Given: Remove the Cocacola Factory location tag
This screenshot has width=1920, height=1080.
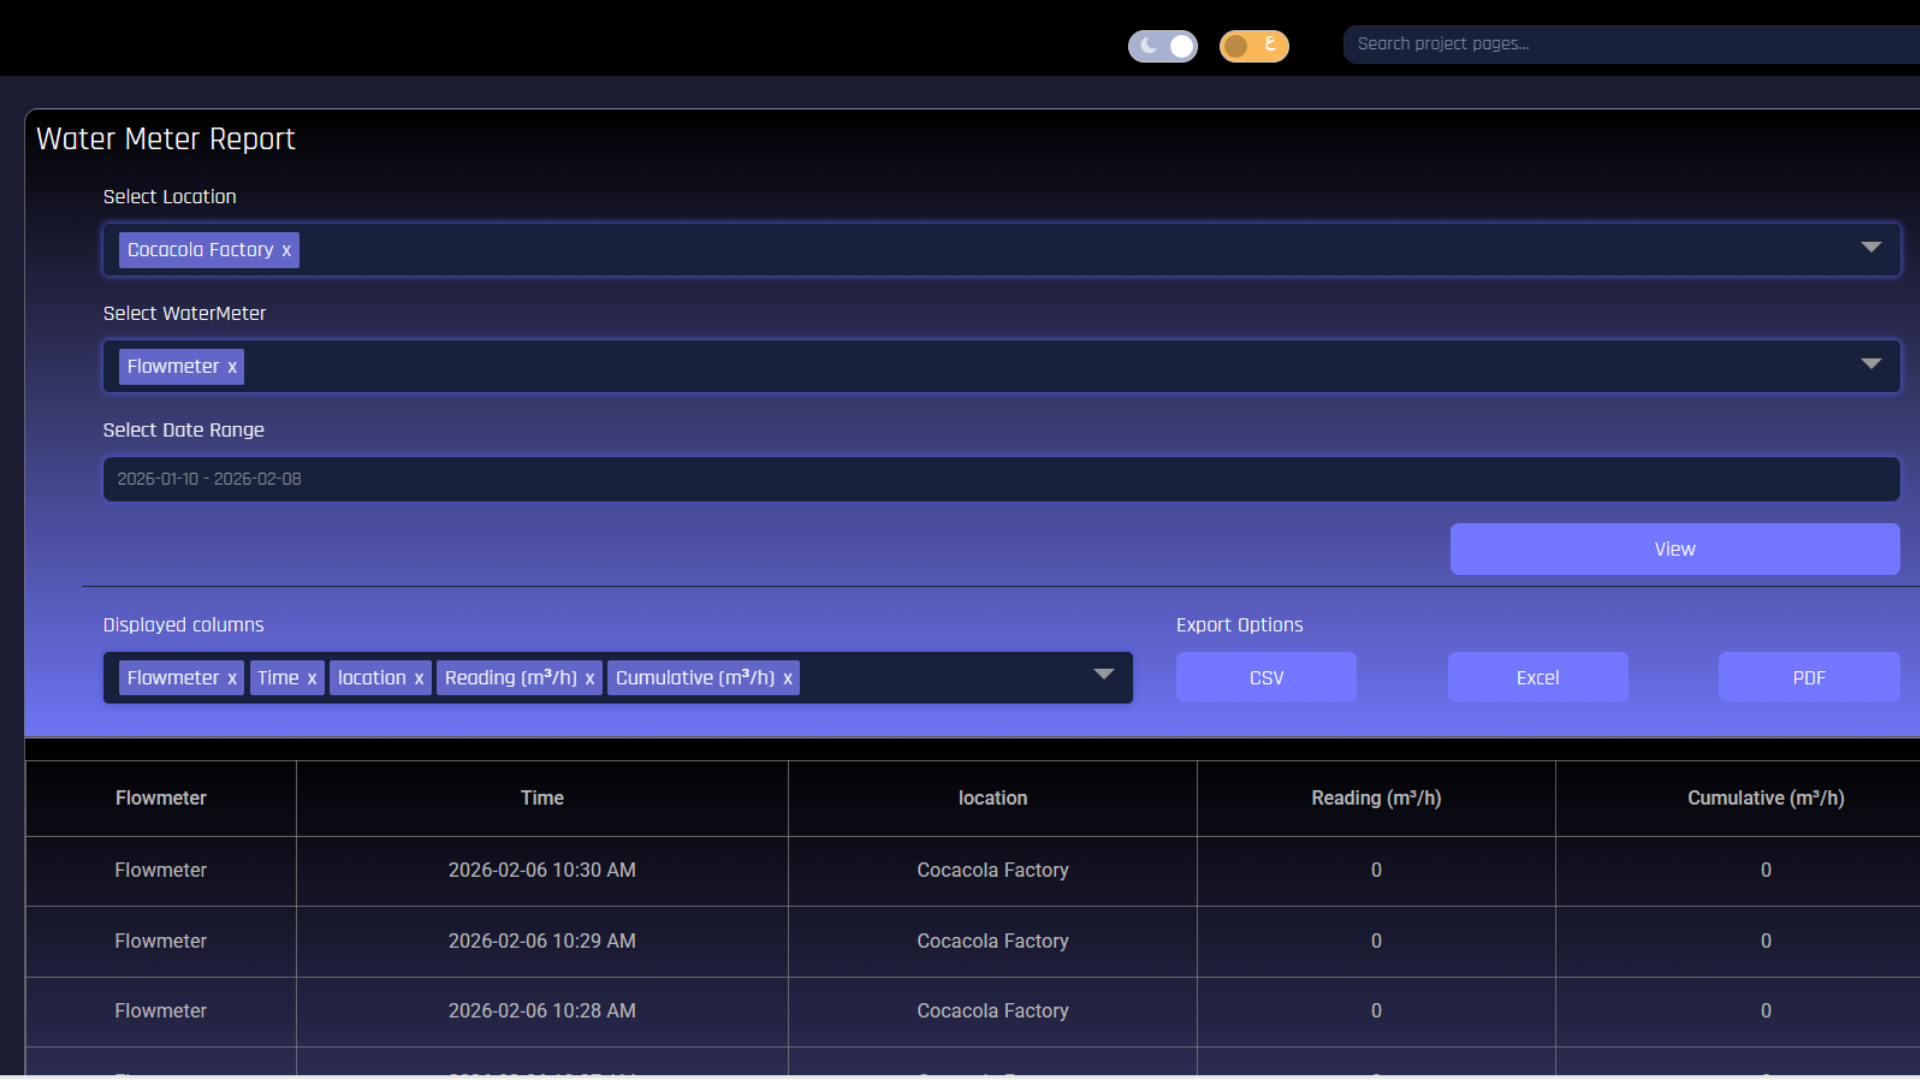Looking at the screenshot, I should (x=286, y=250).
